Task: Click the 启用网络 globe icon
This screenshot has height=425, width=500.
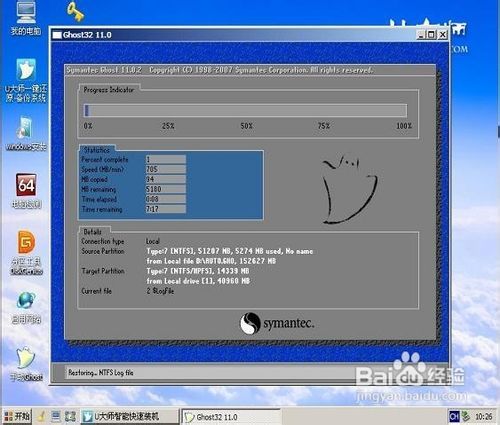Action: 26,308
